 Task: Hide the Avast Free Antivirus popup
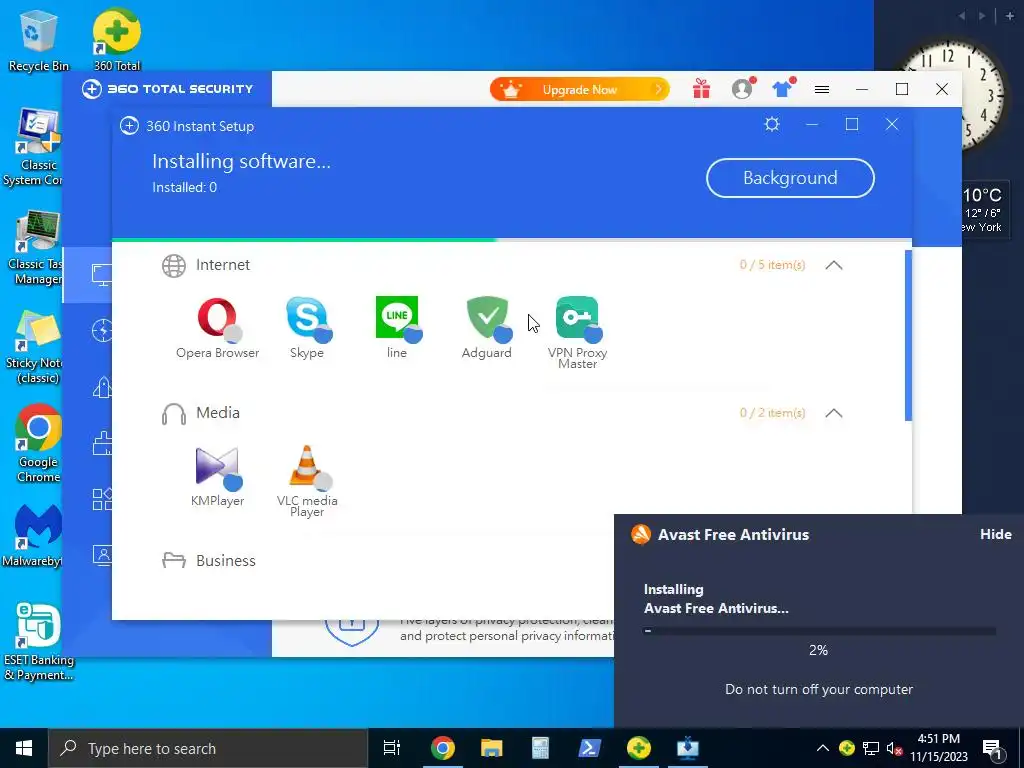point(996,534)
